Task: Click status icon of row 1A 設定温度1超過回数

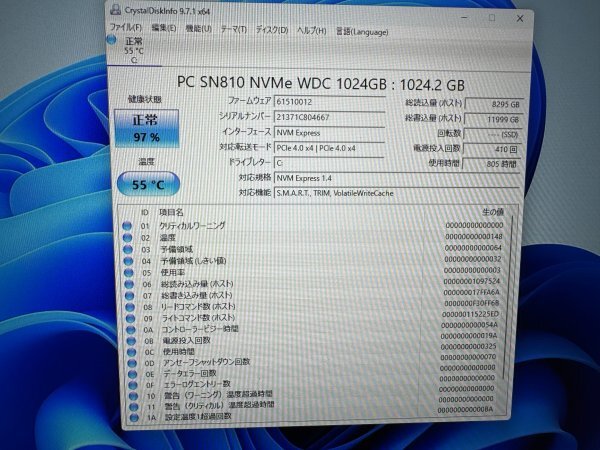Action: (134, 418)
